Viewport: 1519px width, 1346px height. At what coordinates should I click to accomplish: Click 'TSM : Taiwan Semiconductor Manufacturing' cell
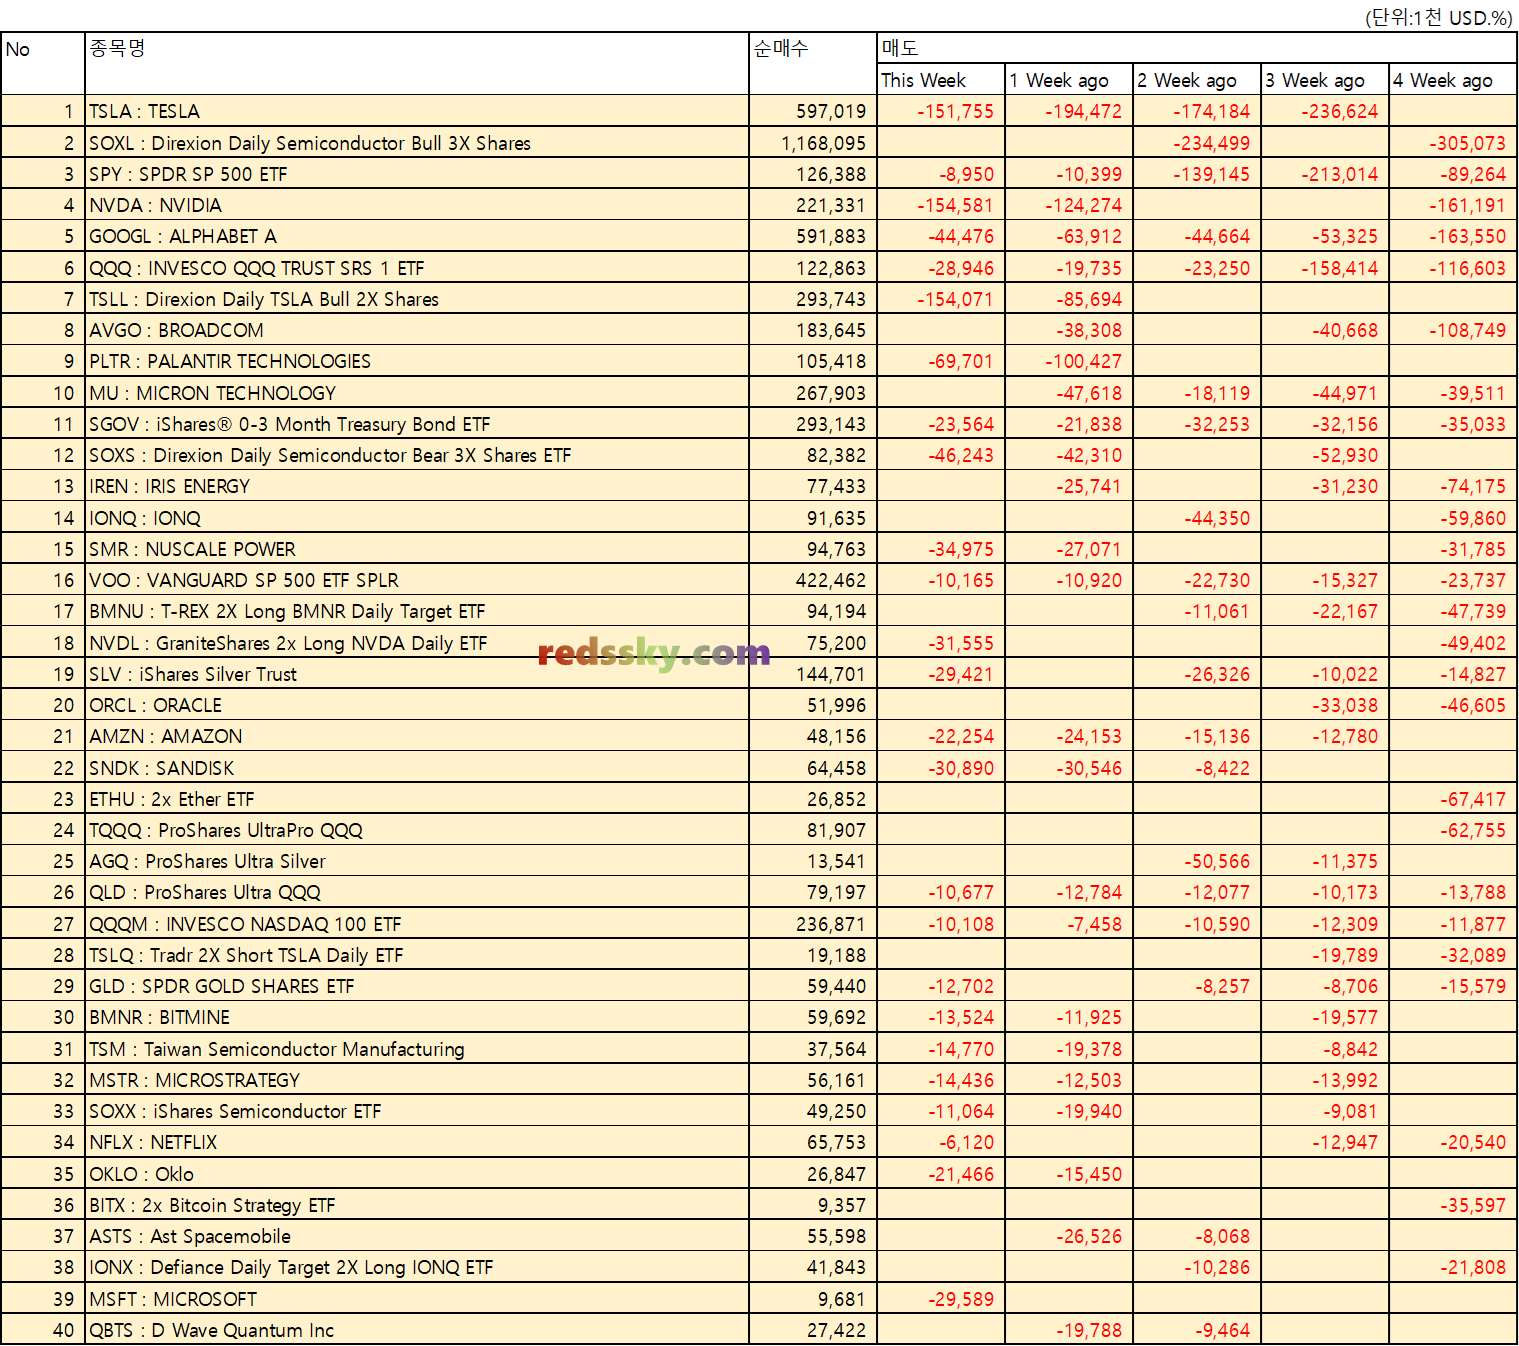tap(417, 1049)
